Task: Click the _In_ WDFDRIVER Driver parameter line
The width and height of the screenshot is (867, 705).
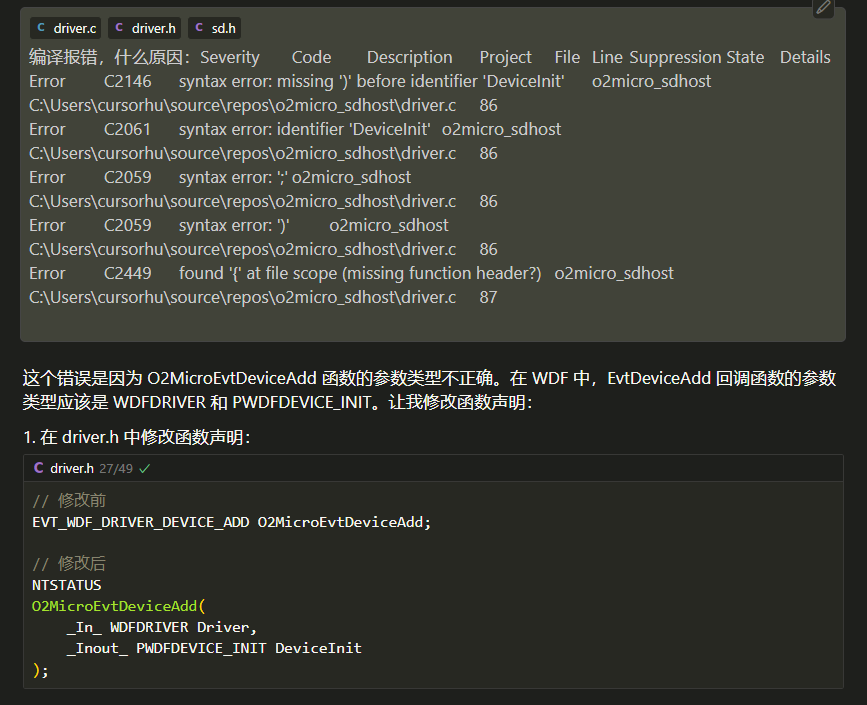Action: [x=161, y=627]
